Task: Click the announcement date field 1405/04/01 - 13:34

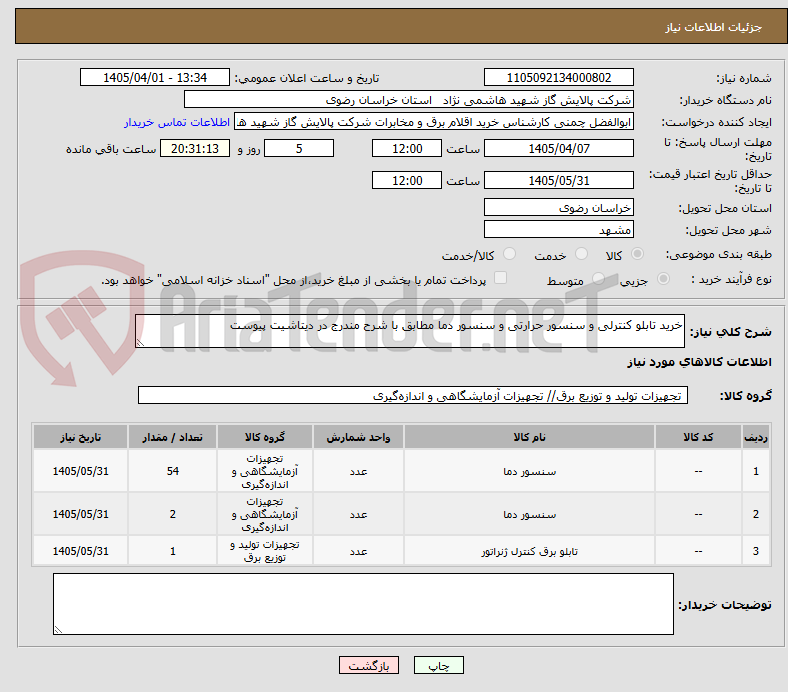Action: pyautogui.click(x=155, y=77)
